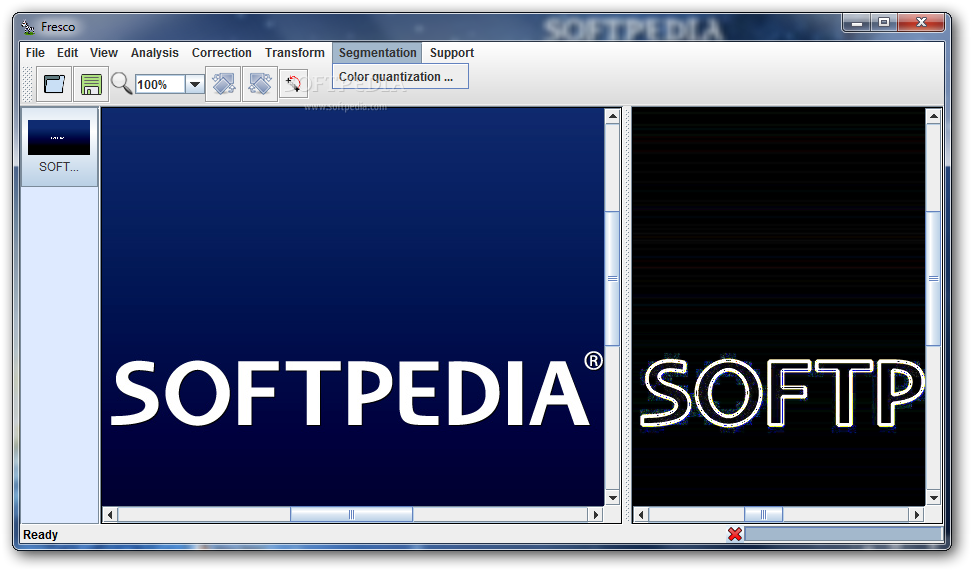Viewport: 972px width, 571px height.
Task: Click inside the 100% zoom field
Action: 160,84
